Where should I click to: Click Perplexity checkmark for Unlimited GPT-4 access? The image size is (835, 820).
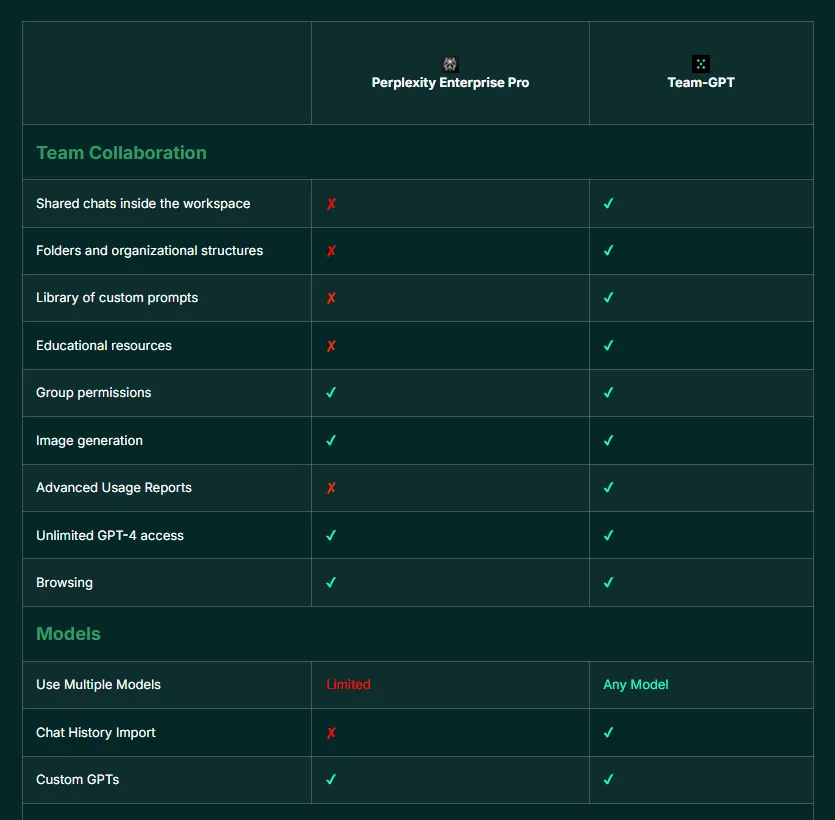tap(331, 535)
